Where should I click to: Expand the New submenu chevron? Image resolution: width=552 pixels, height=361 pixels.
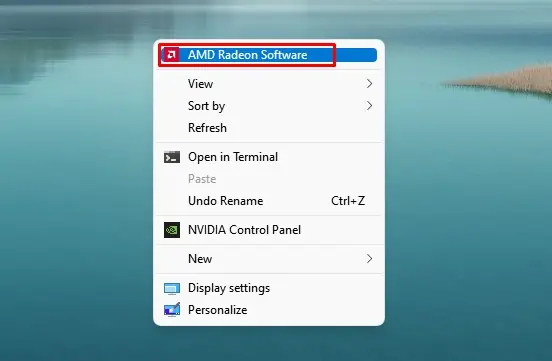(x=369, y=259)
